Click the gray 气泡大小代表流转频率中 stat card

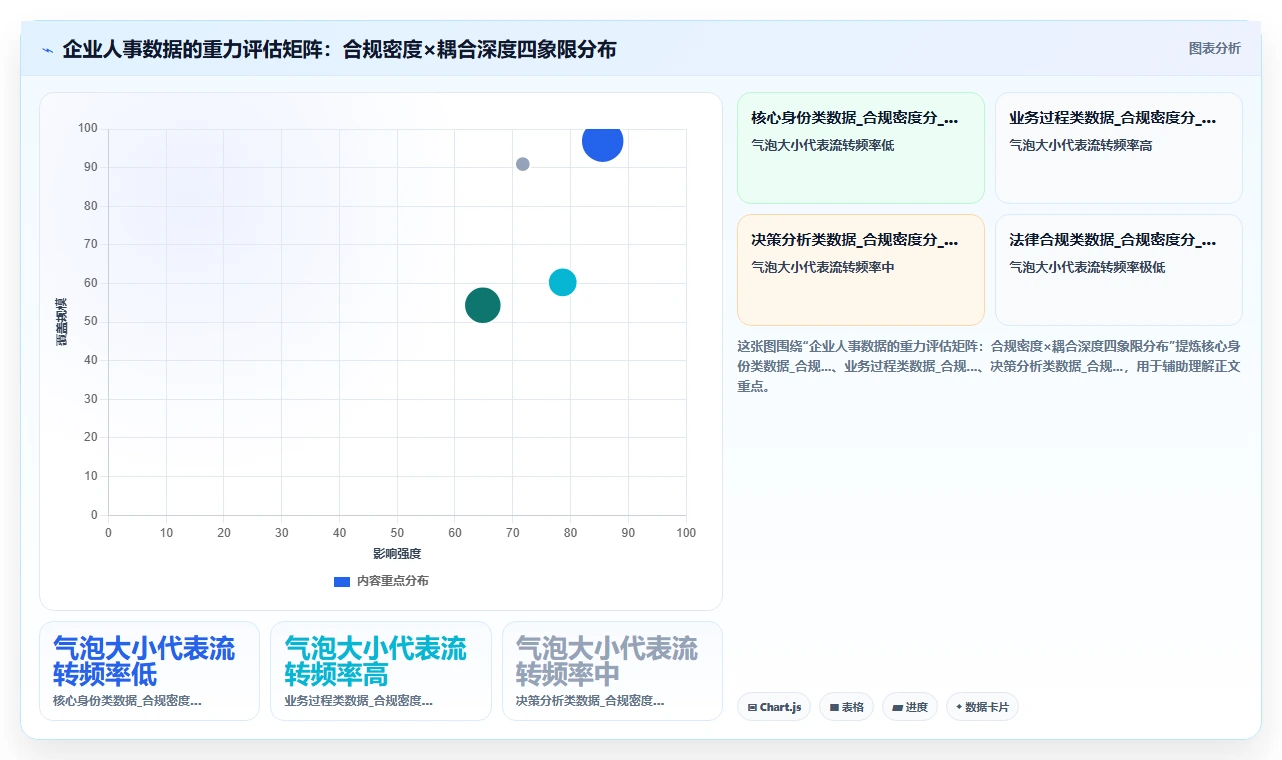pyautogui.click(x=612, y=671)
